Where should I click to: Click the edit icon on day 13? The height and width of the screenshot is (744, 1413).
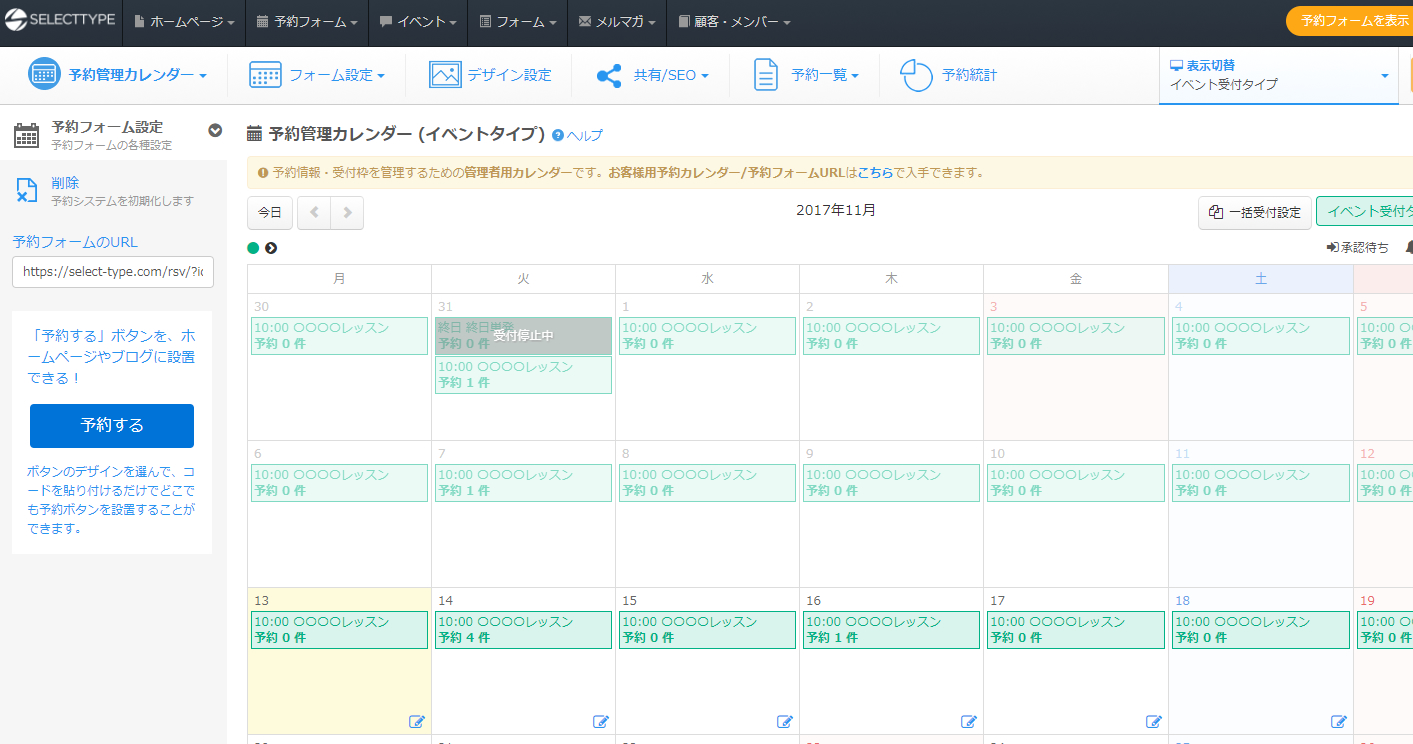417,721
